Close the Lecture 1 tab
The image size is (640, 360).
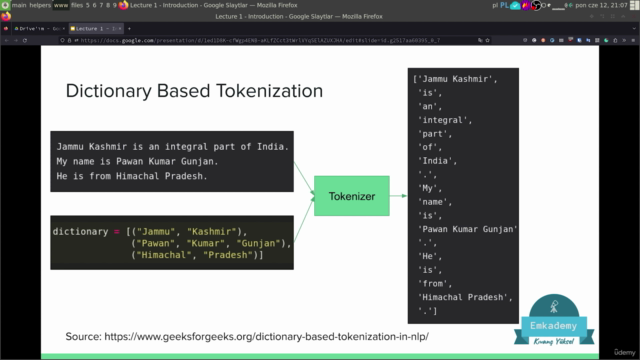tap(120, 29)
